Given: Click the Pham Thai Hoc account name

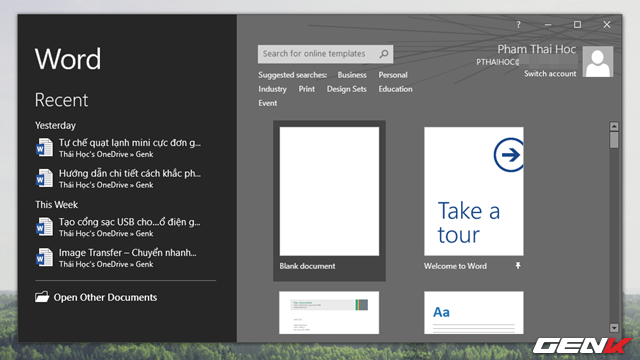Looking at the screenshot, I should coord(536,49).
